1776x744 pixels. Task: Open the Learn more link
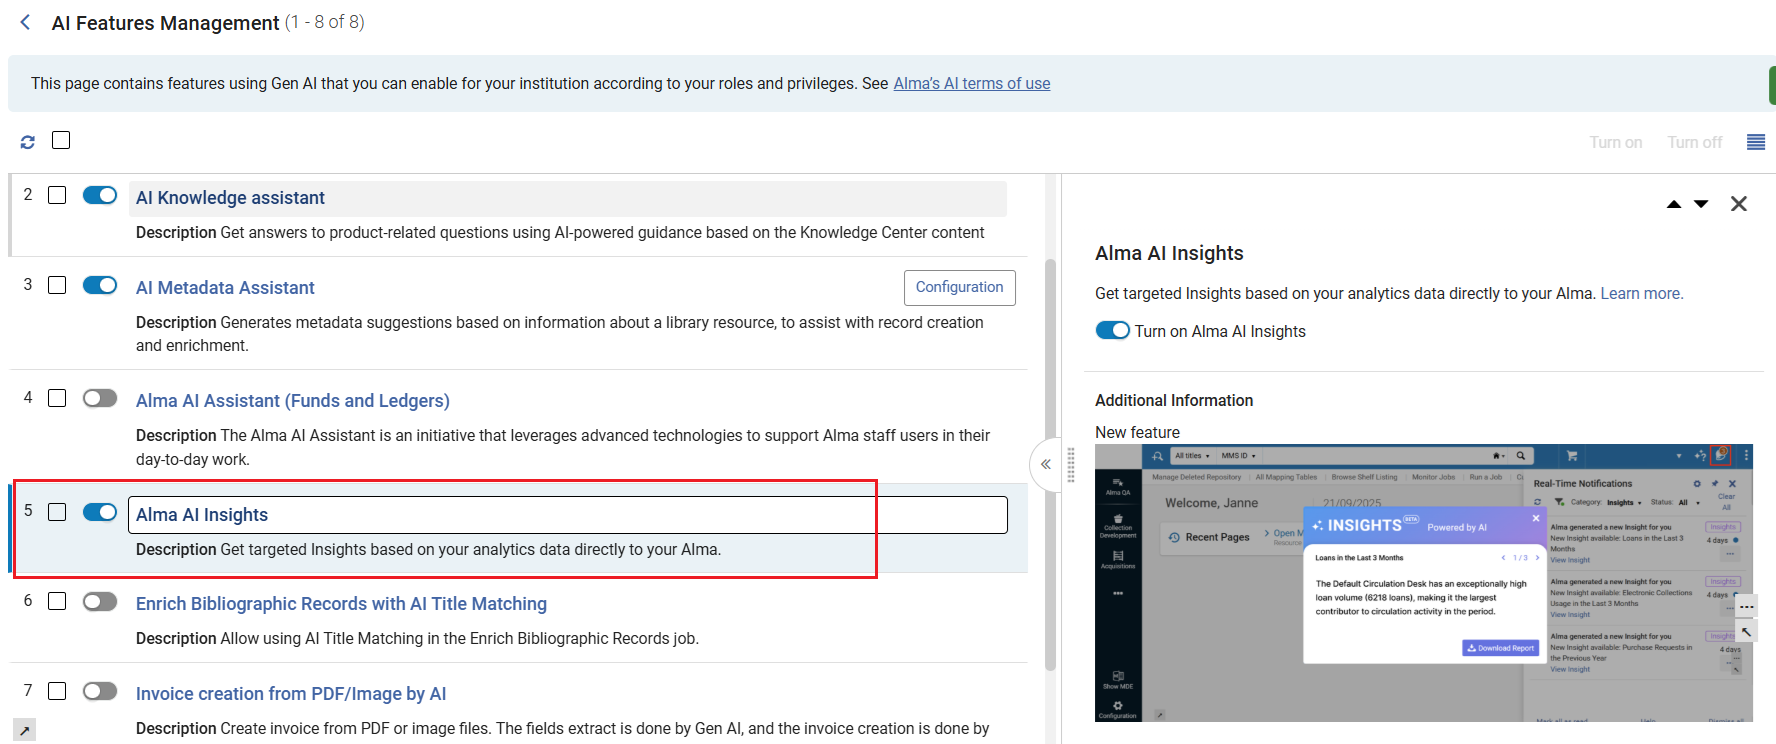point(1642,293)
